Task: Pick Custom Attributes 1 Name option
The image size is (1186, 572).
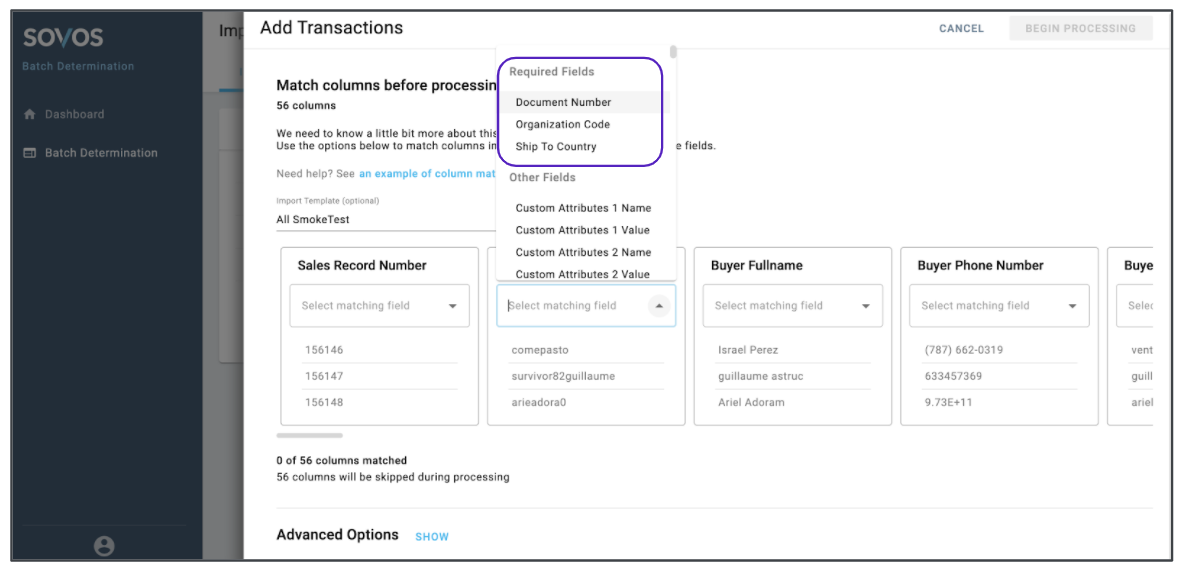Action: pos(583,208)
